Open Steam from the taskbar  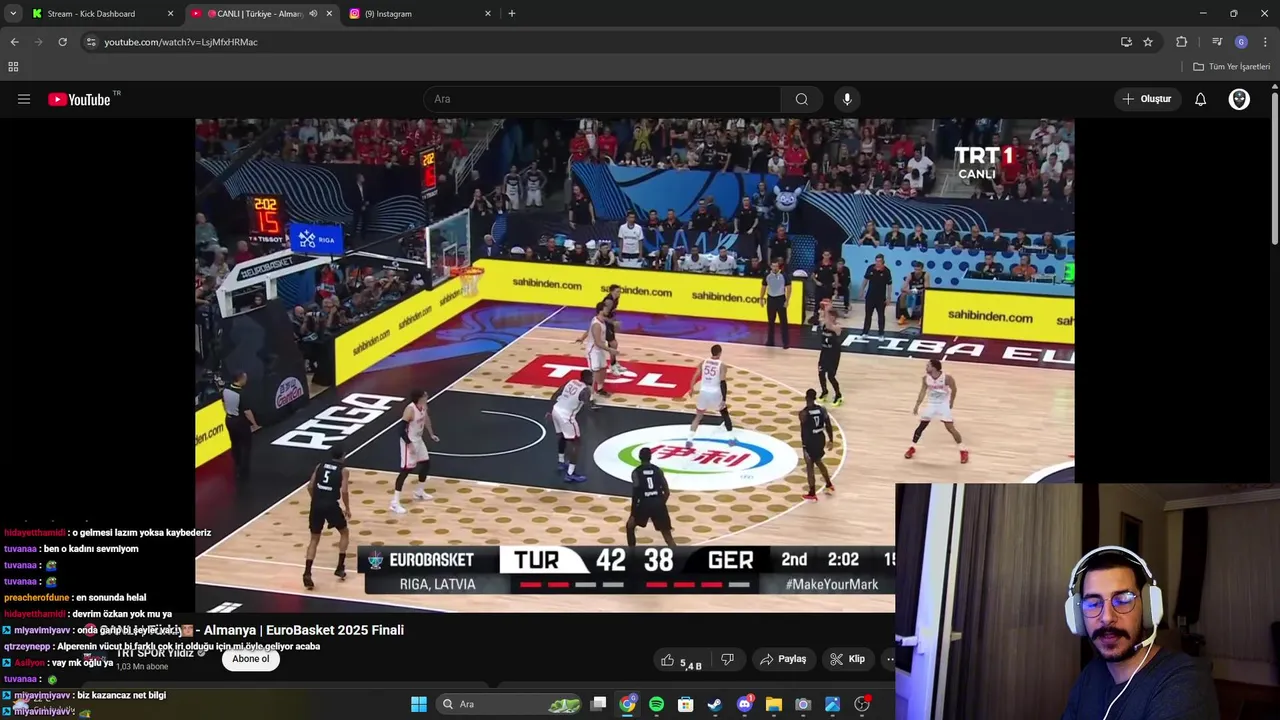click(x=715, y=704)
